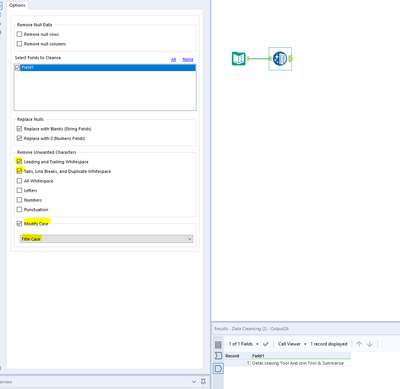Image resolution: width=400 pixels, height=389 pixels.
Task: Open the Title Case dropdown
Action: [106, 239]
